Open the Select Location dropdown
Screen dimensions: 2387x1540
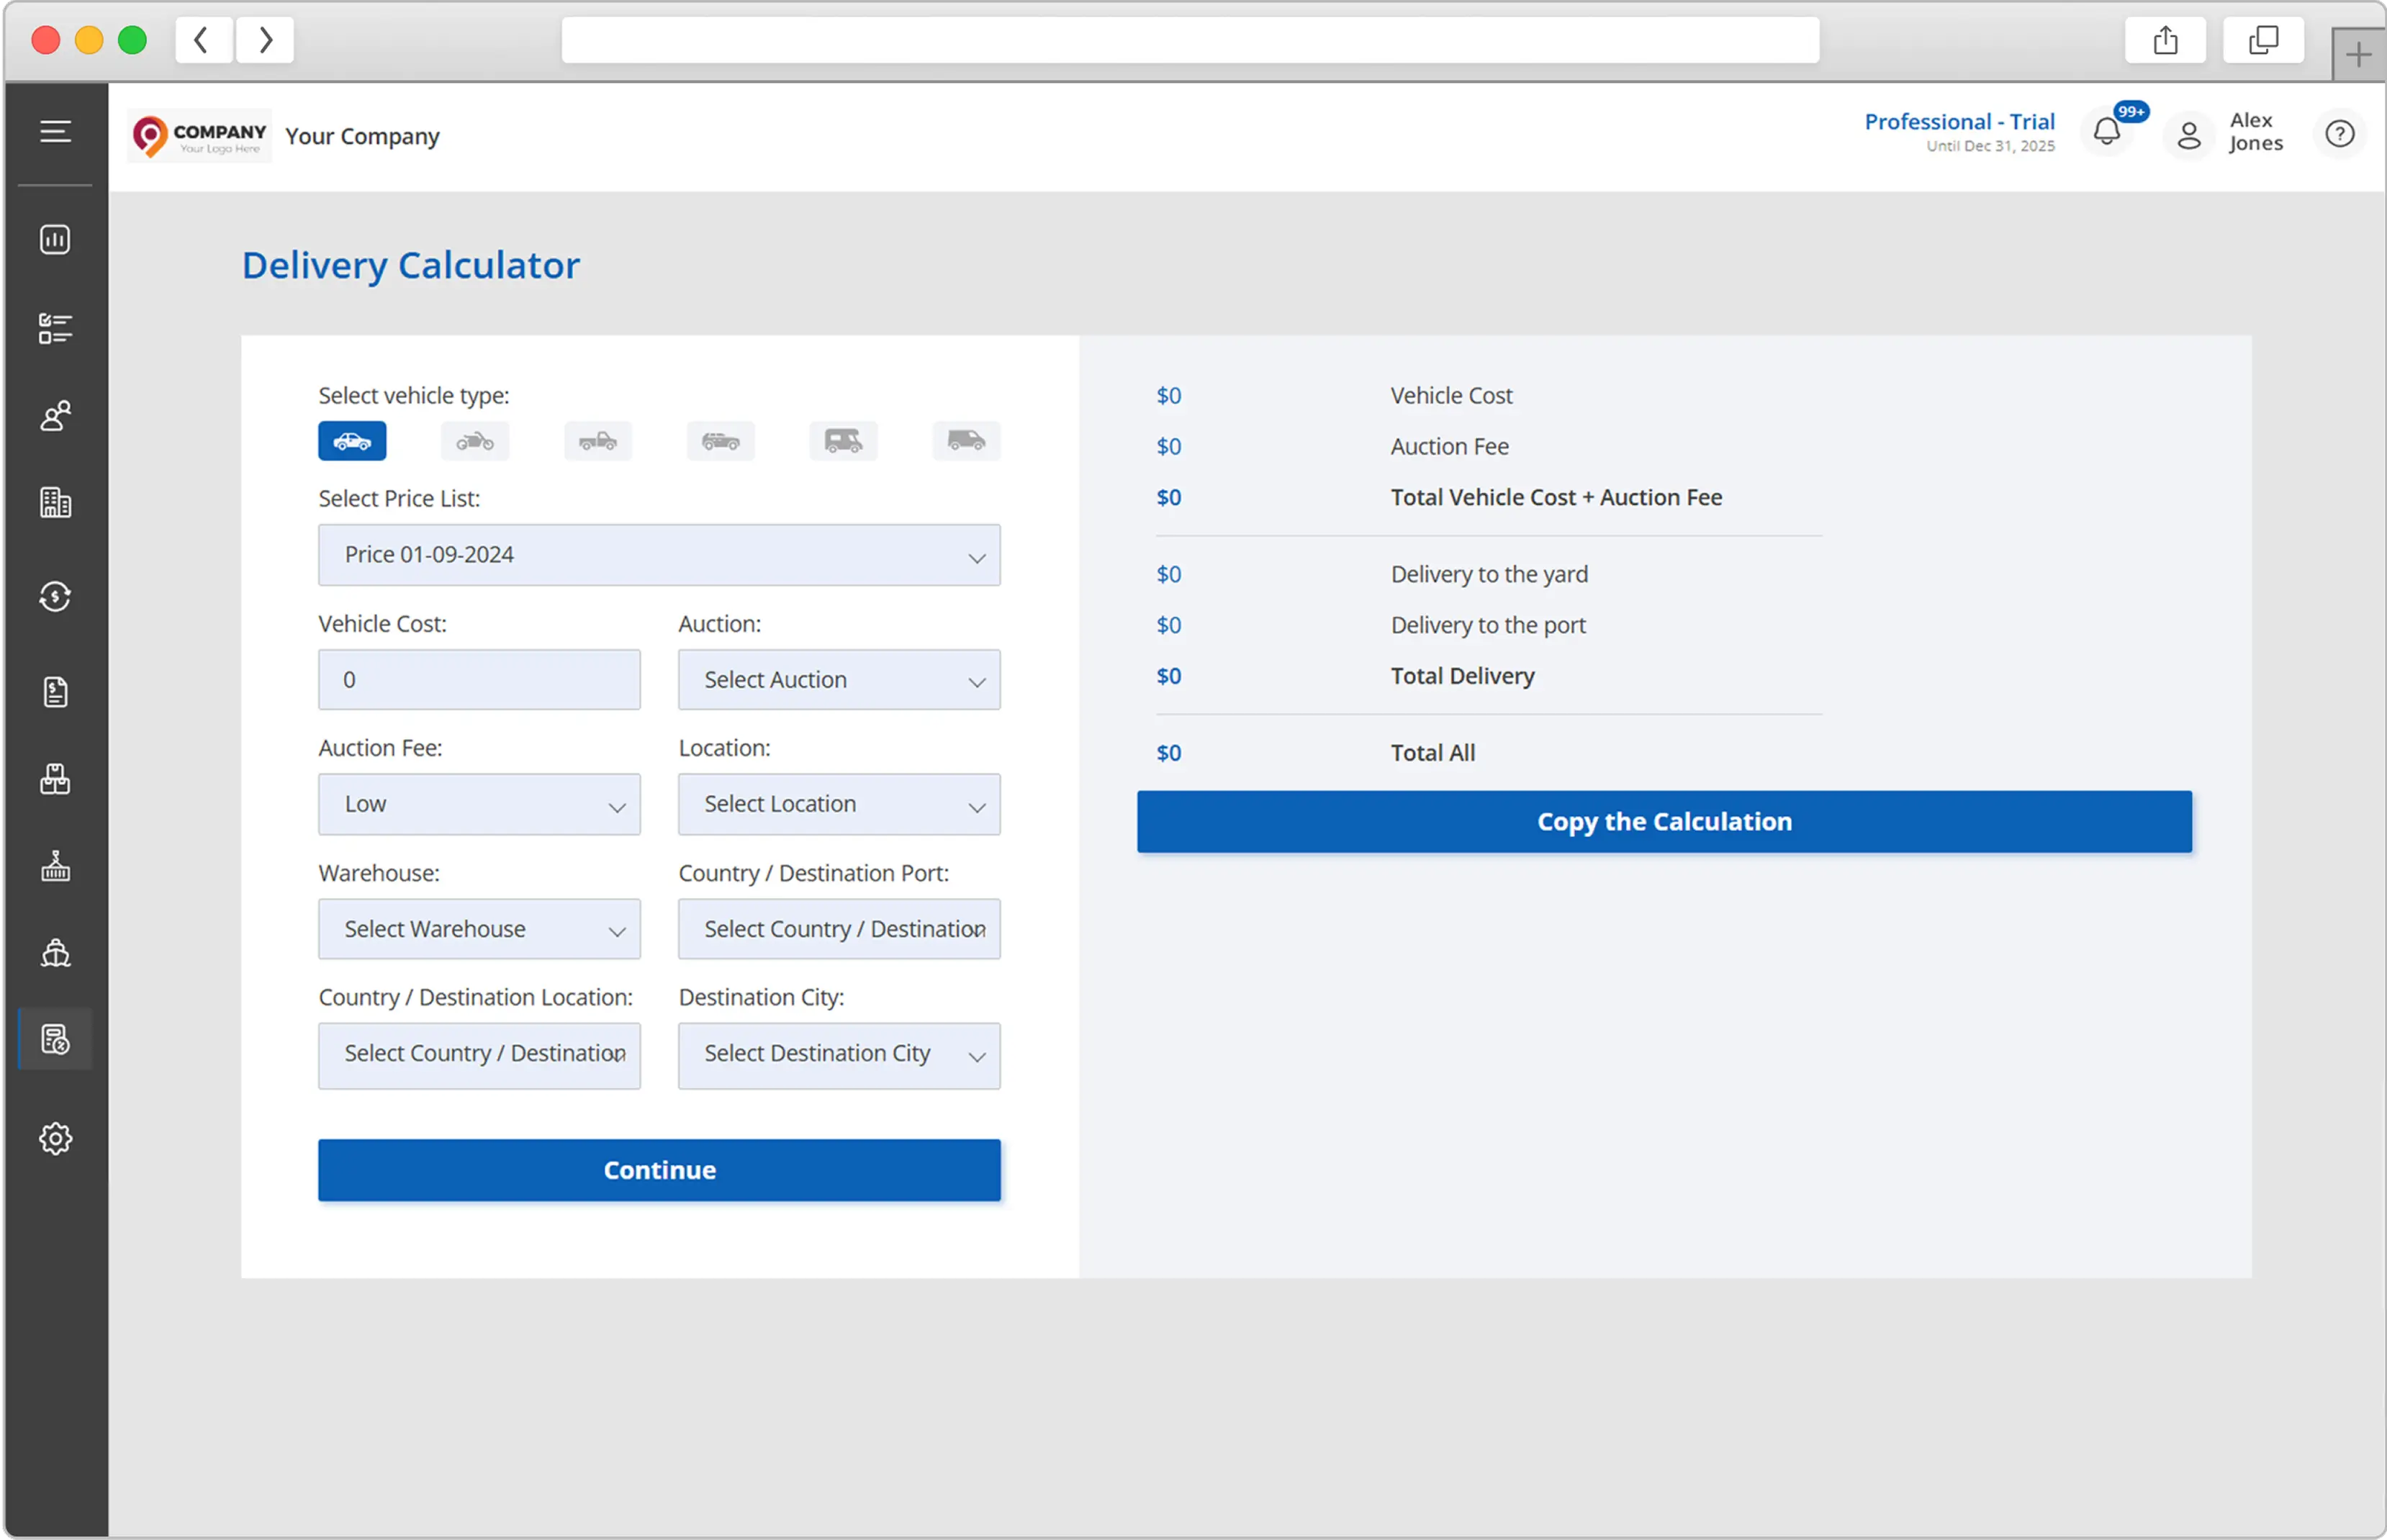click(839, 804)
